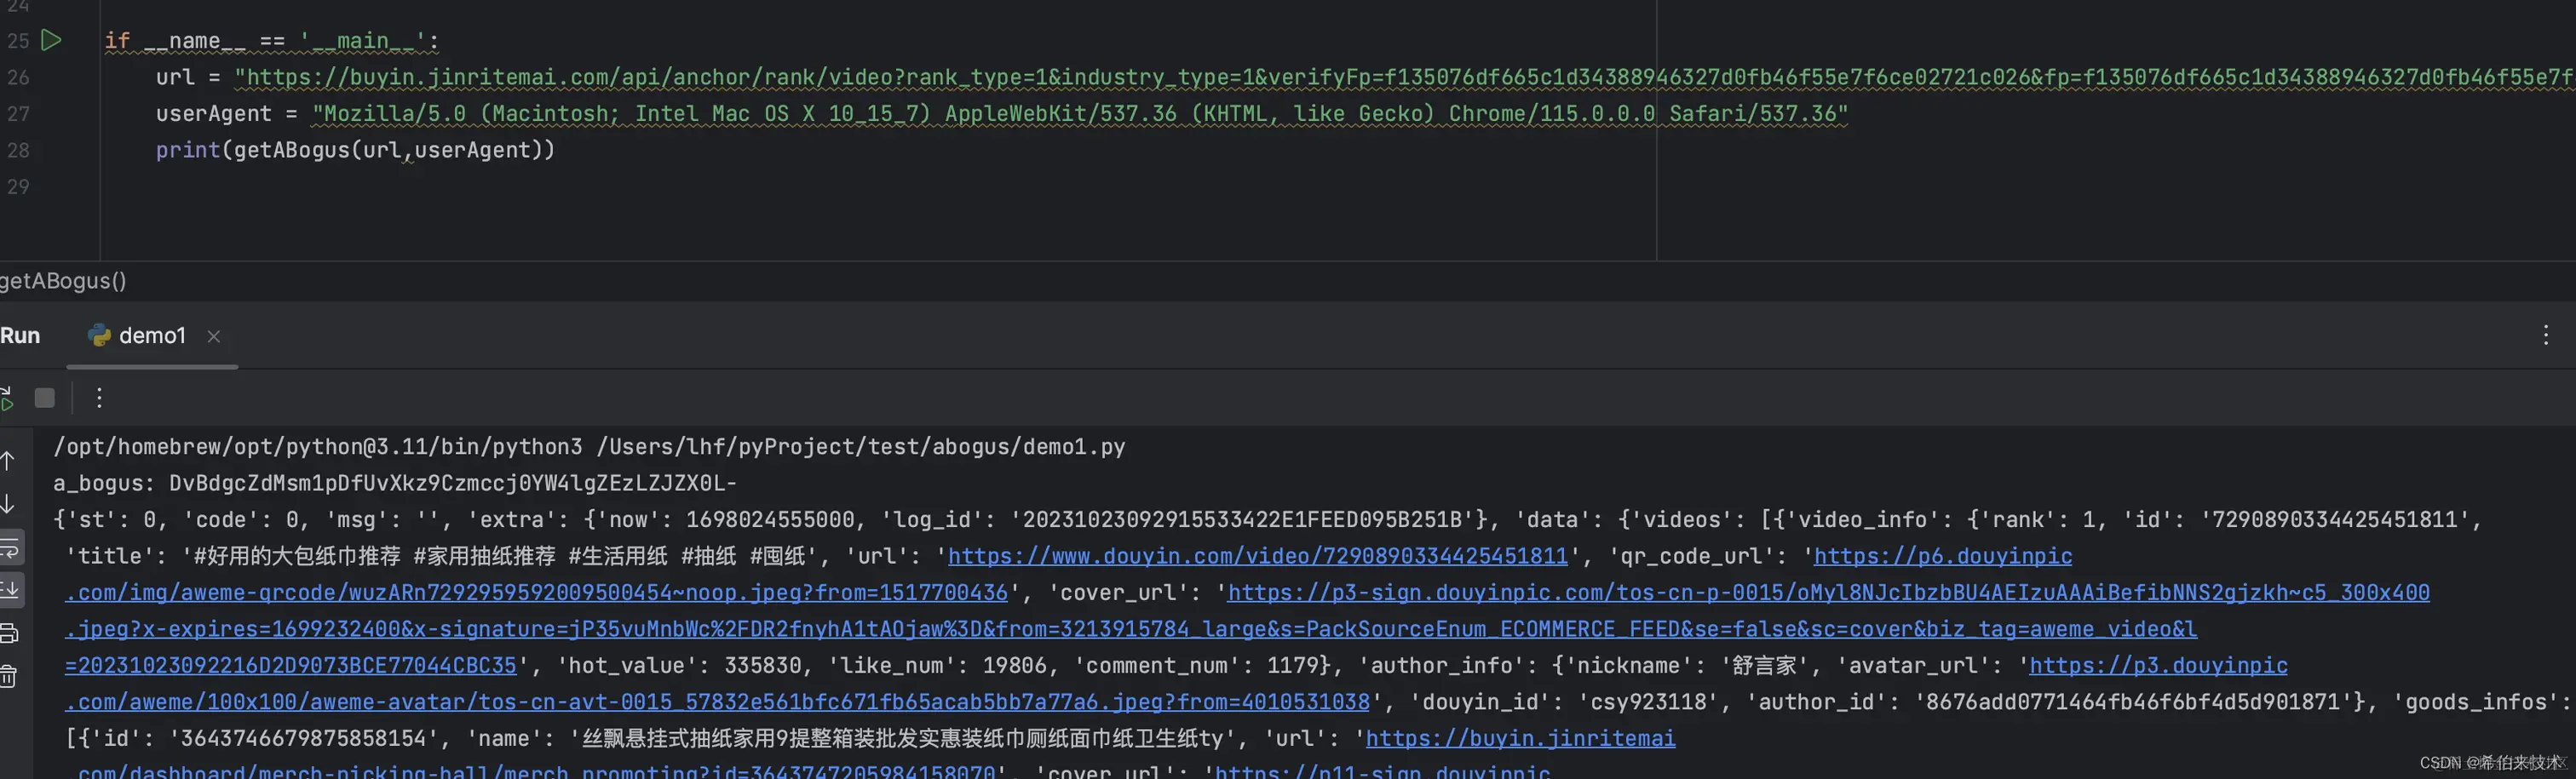Click the green run gutter arrow
This screenshot has width=2576, height=779.
click(51, 40)
